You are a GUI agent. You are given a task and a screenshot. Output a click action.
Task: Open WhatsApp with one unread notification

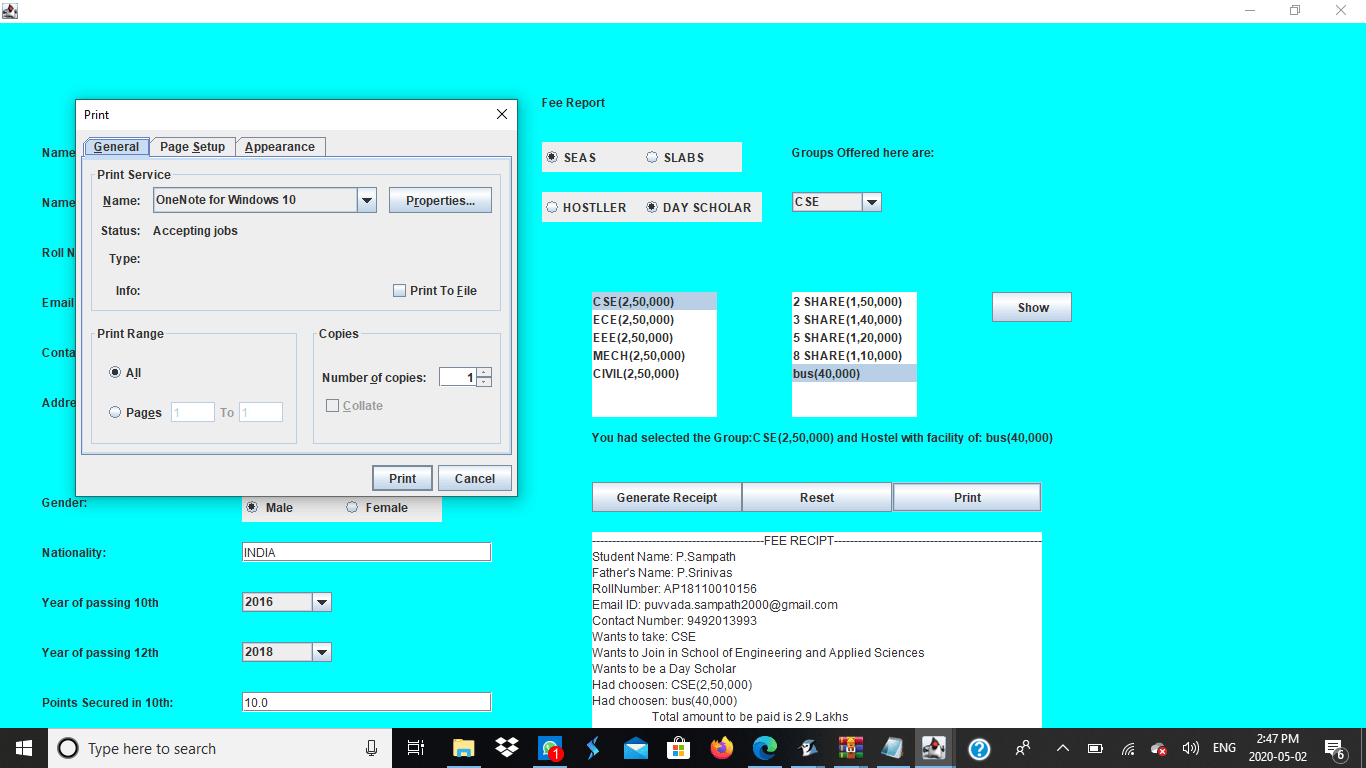point(549,747)
